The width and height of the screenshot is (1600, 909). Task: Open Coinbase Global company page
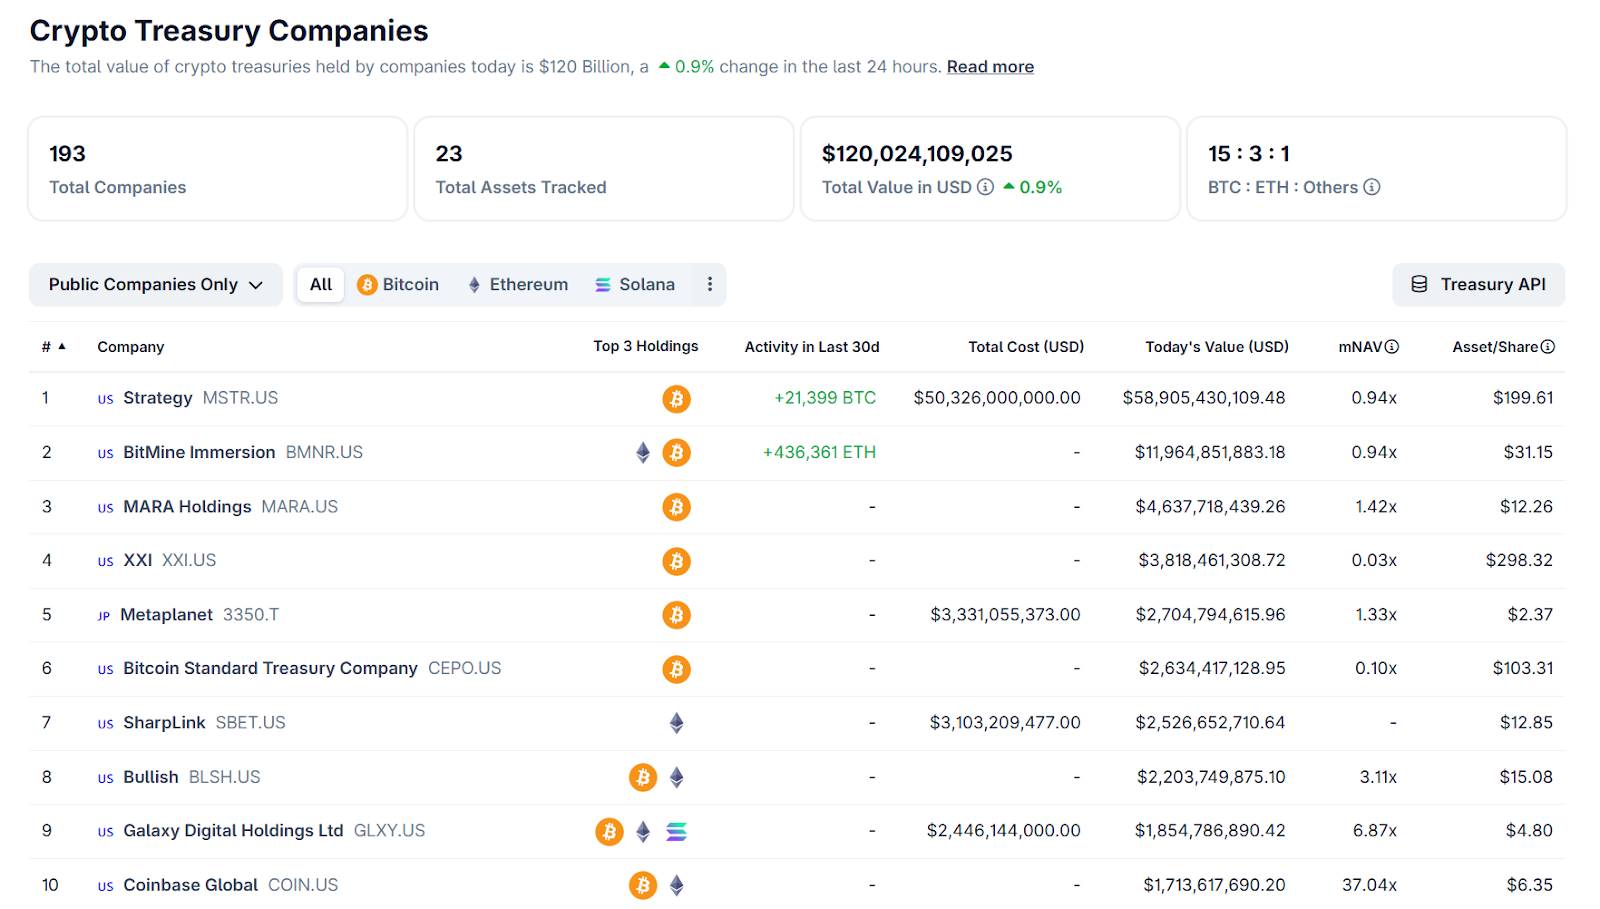pos(190,885)
